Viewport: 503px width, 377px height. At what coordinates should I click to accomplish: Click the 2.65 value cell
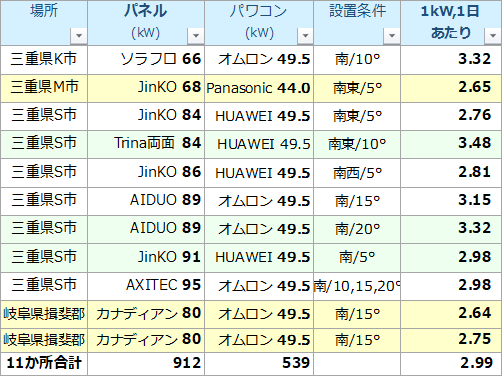click(x=451, y=88)
